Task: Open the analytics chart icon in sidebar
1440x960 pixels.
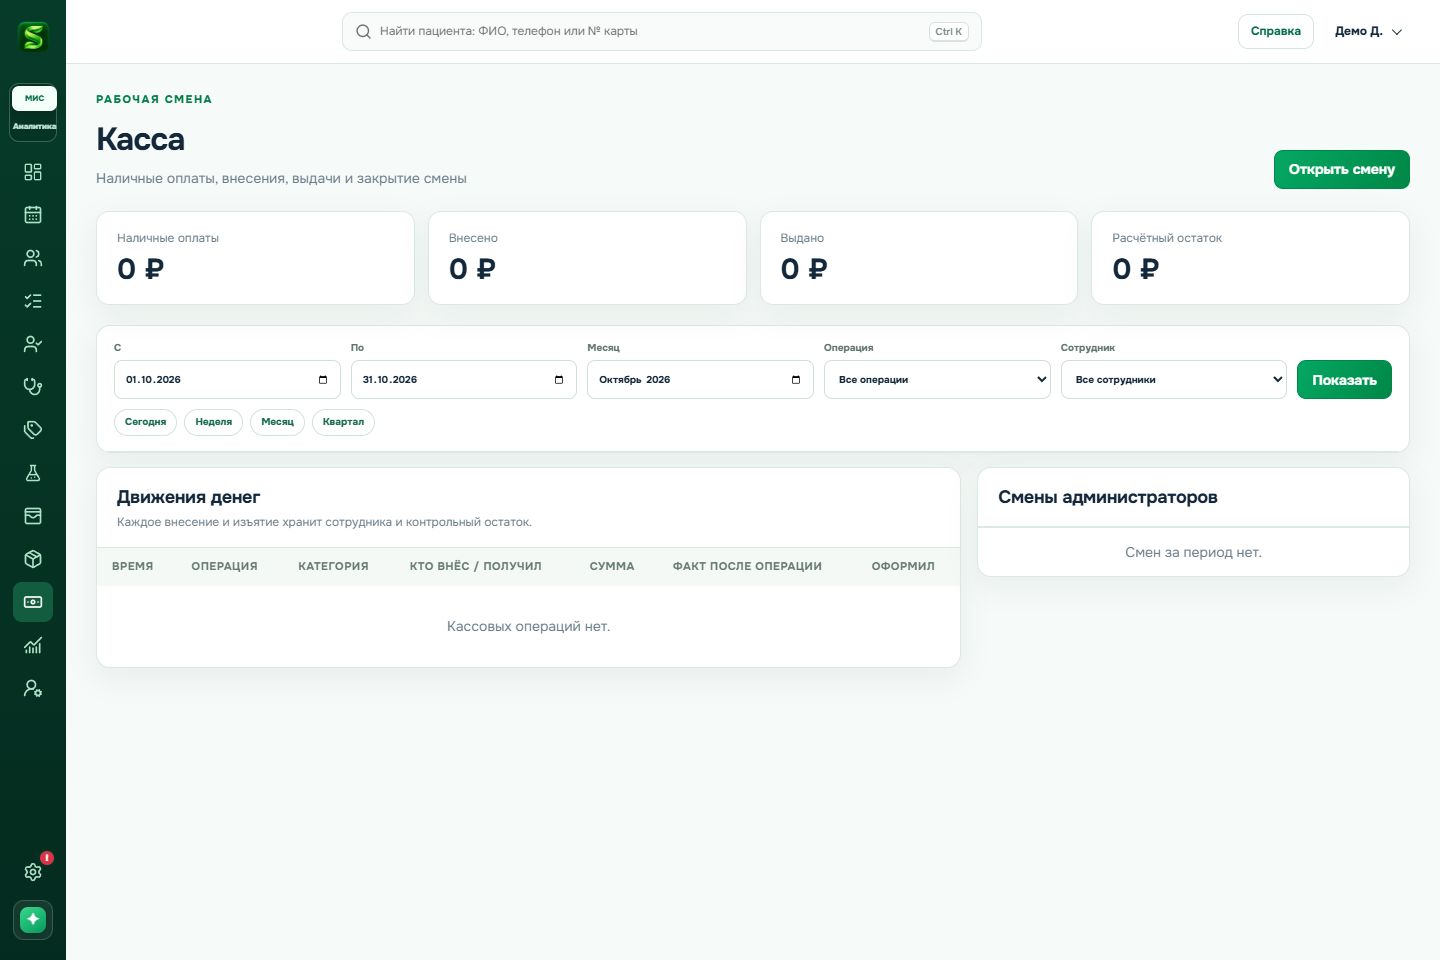Action: pos(33,645)
